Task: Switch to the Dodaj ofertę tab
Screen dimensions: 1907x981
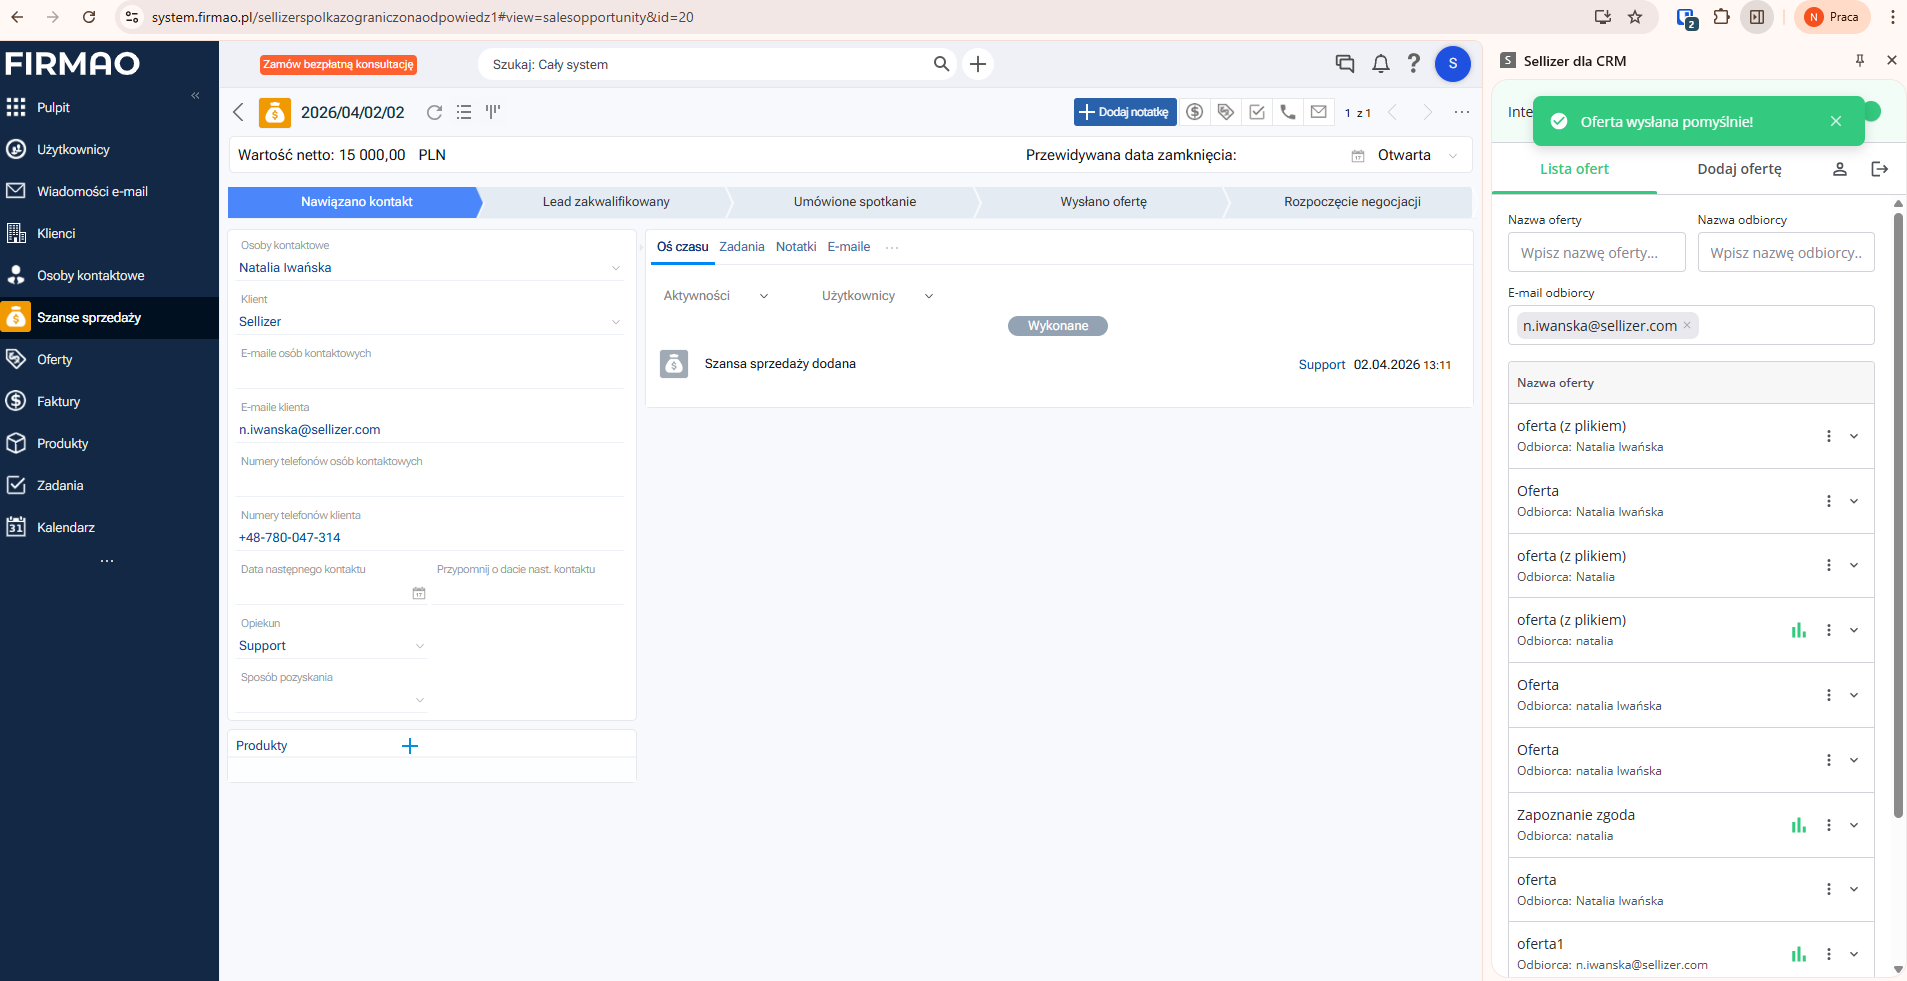Action: click(x=1739, y=169)
